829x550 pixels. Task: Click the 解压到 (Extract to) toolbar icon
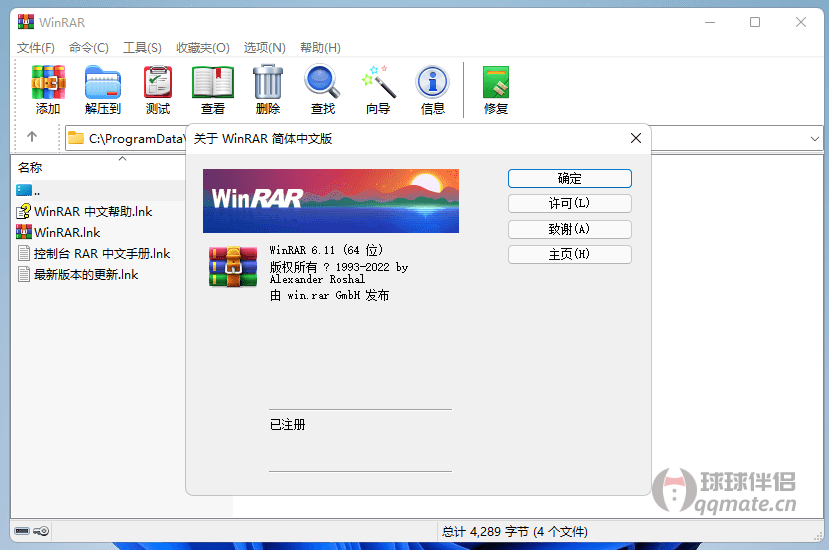coord(102,88)
